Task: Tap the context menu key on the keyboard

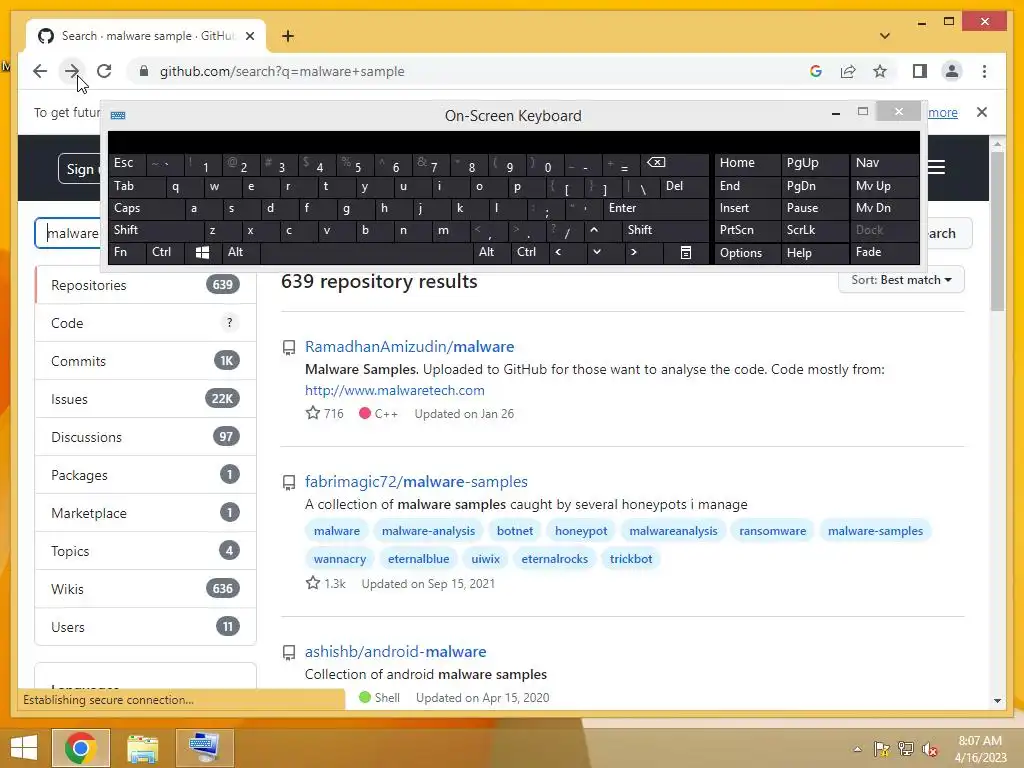Action: 686,253
